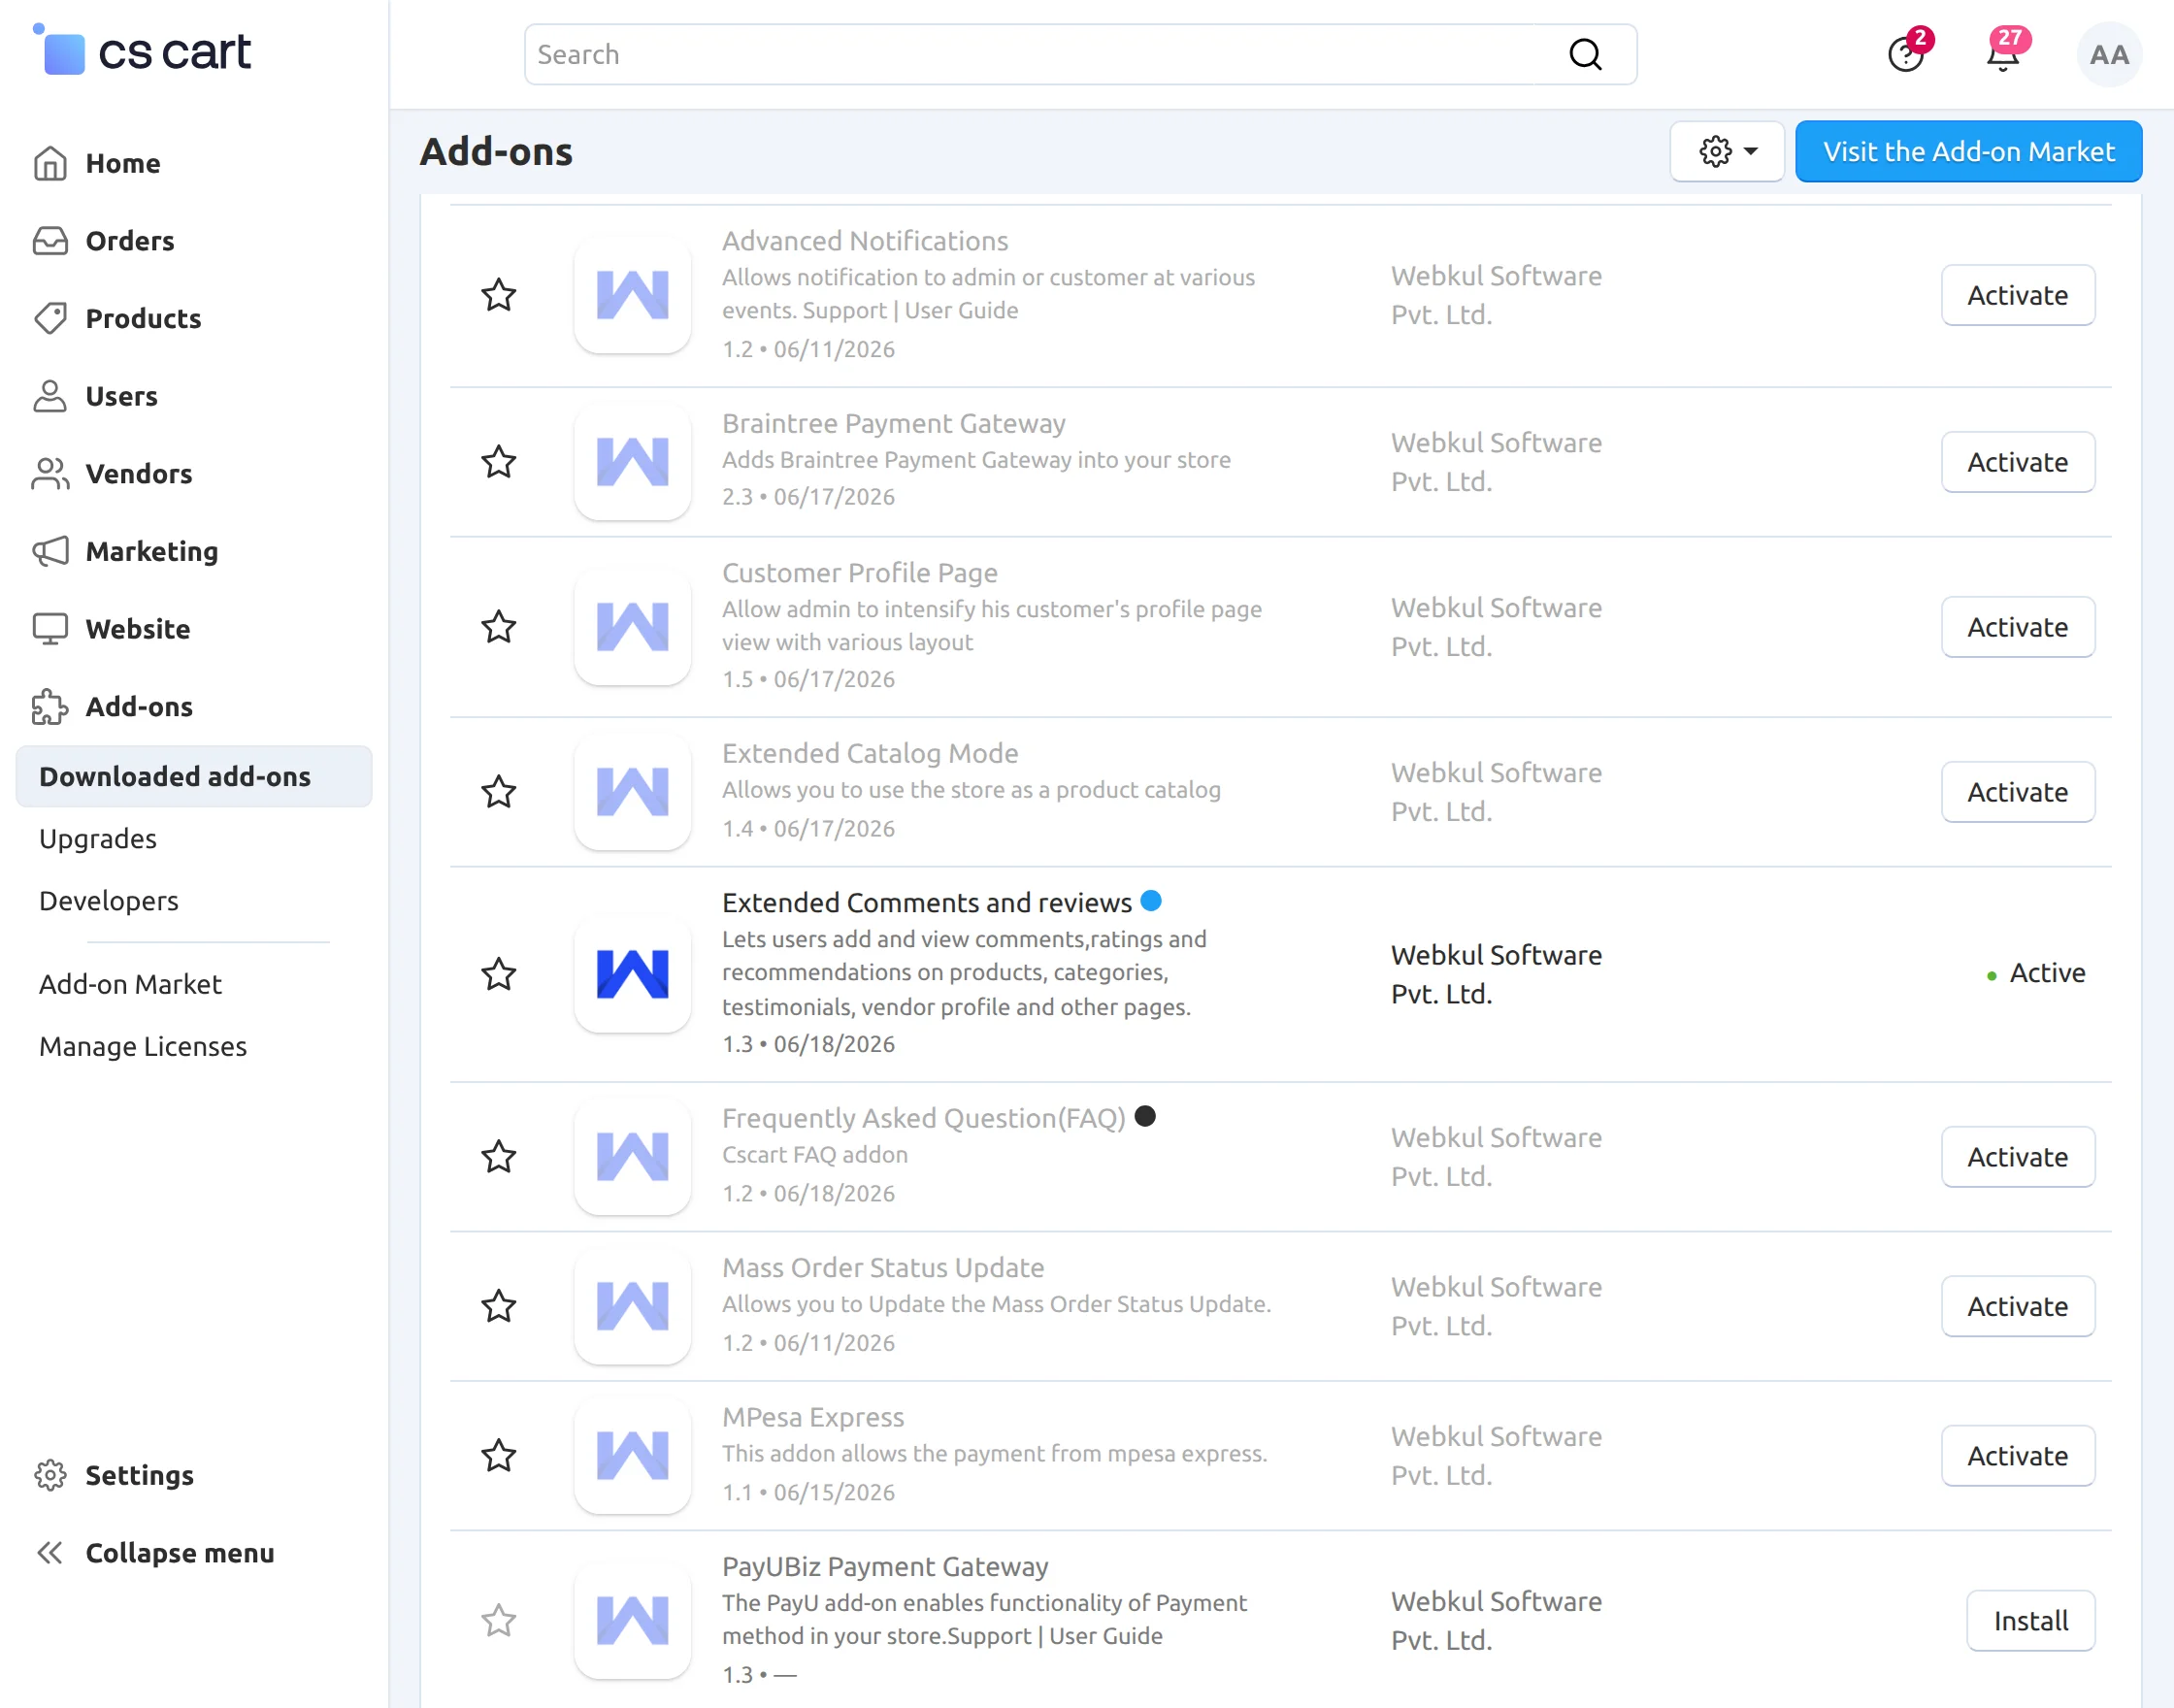
Task: Open the Products menu
Action: pos(143,318)
